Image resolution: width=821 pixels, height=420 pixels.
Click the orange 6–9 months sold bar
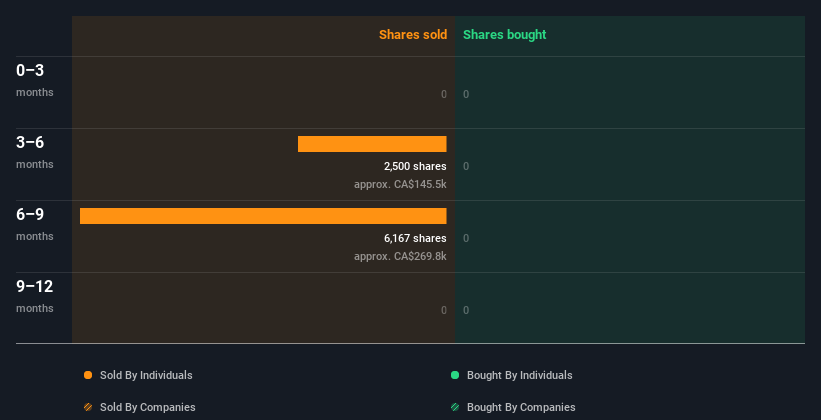coord(263,216)
